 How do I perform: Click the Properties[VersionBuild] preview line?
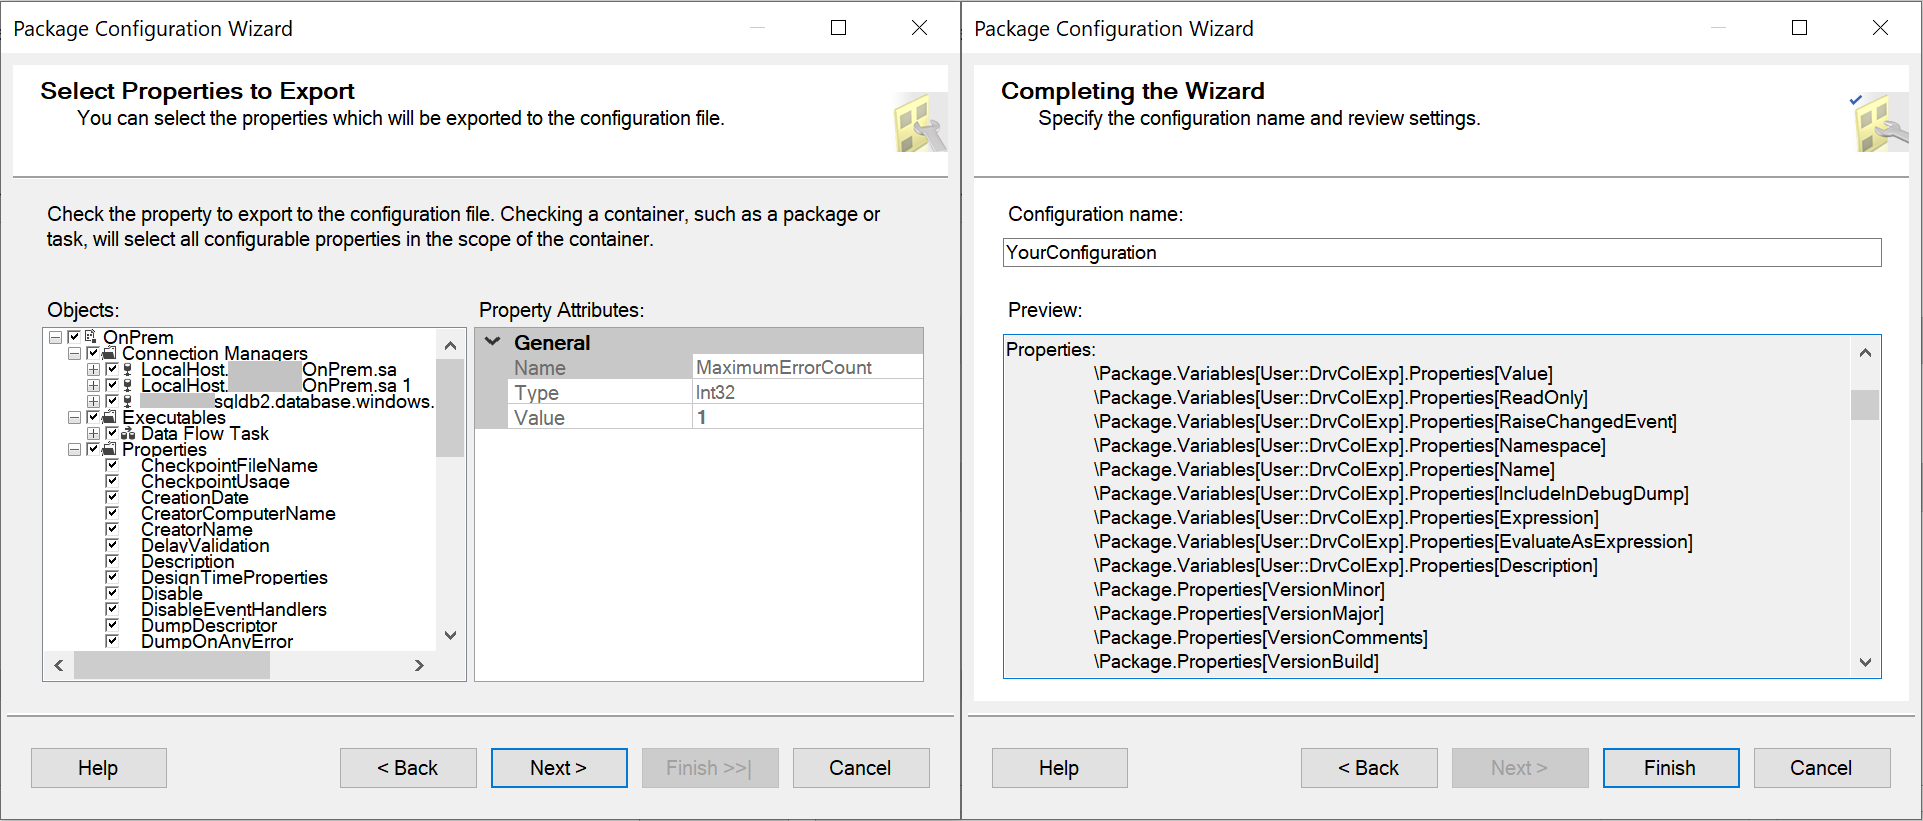coord(1236,662)
